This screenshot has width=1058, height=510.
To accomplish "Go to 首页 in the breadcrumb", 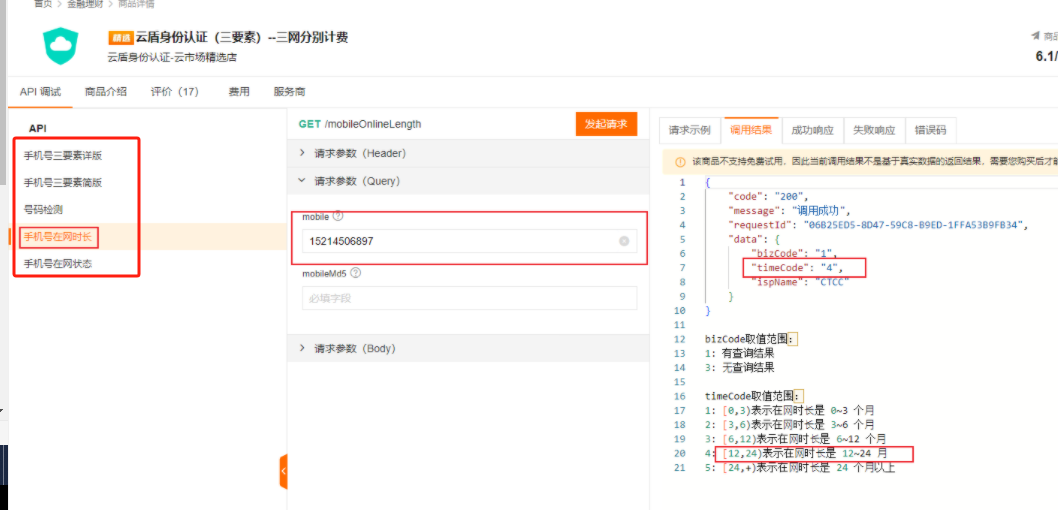I will coord(43,3).
